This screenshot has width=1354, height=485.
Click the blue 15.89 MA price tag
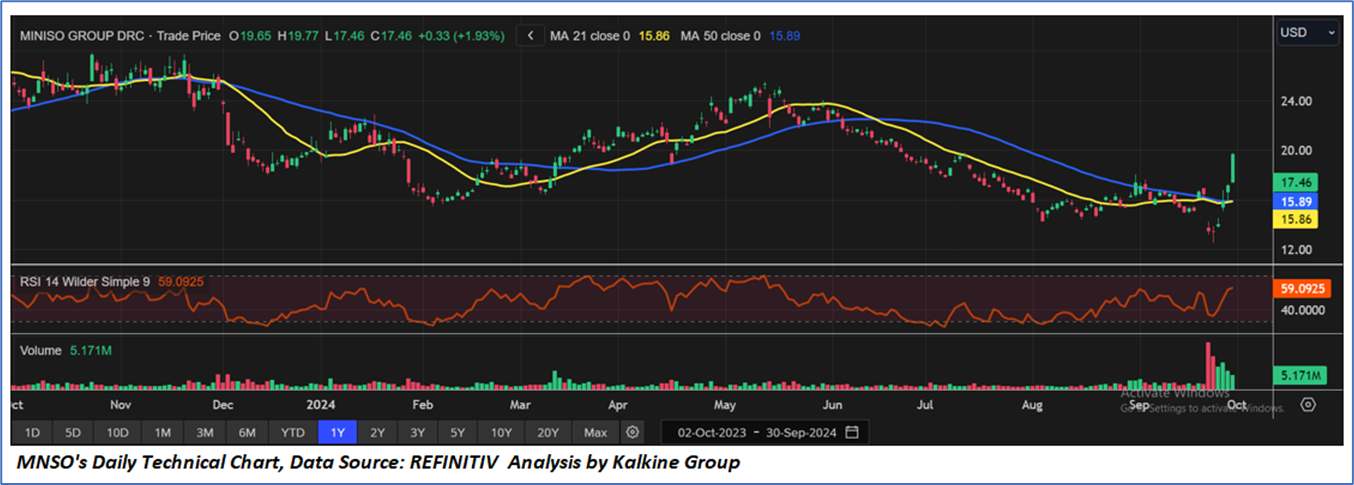tap(1295, 201)
